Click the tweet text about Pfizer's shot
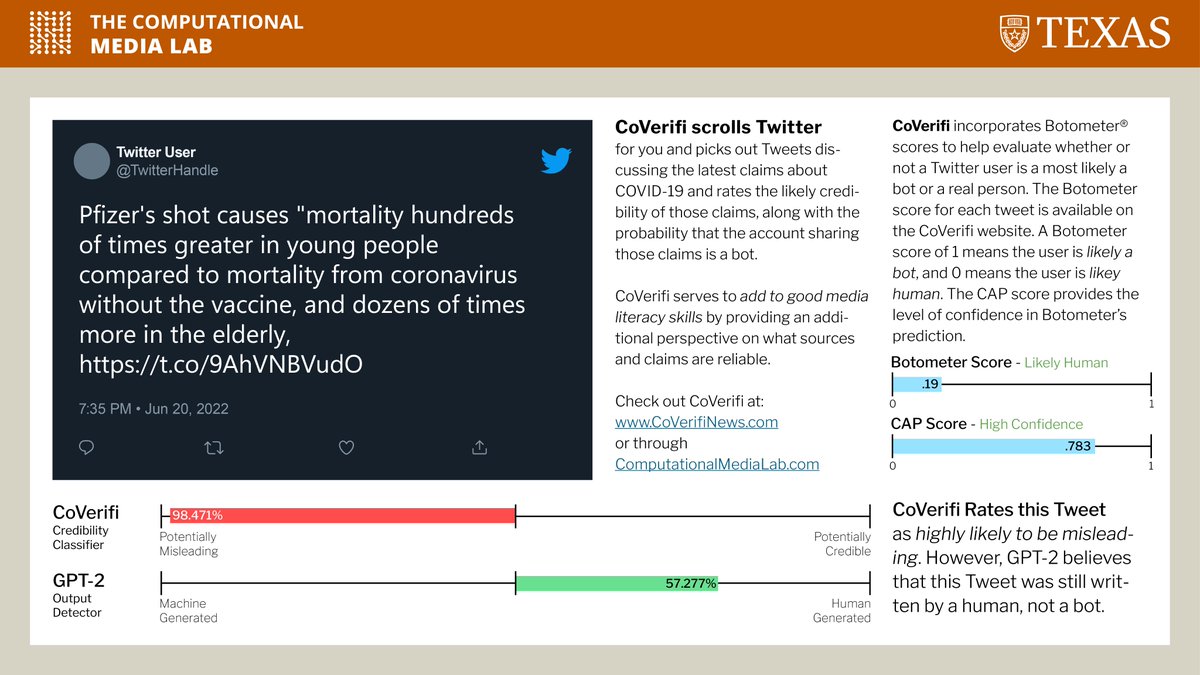 coord(302,290)
